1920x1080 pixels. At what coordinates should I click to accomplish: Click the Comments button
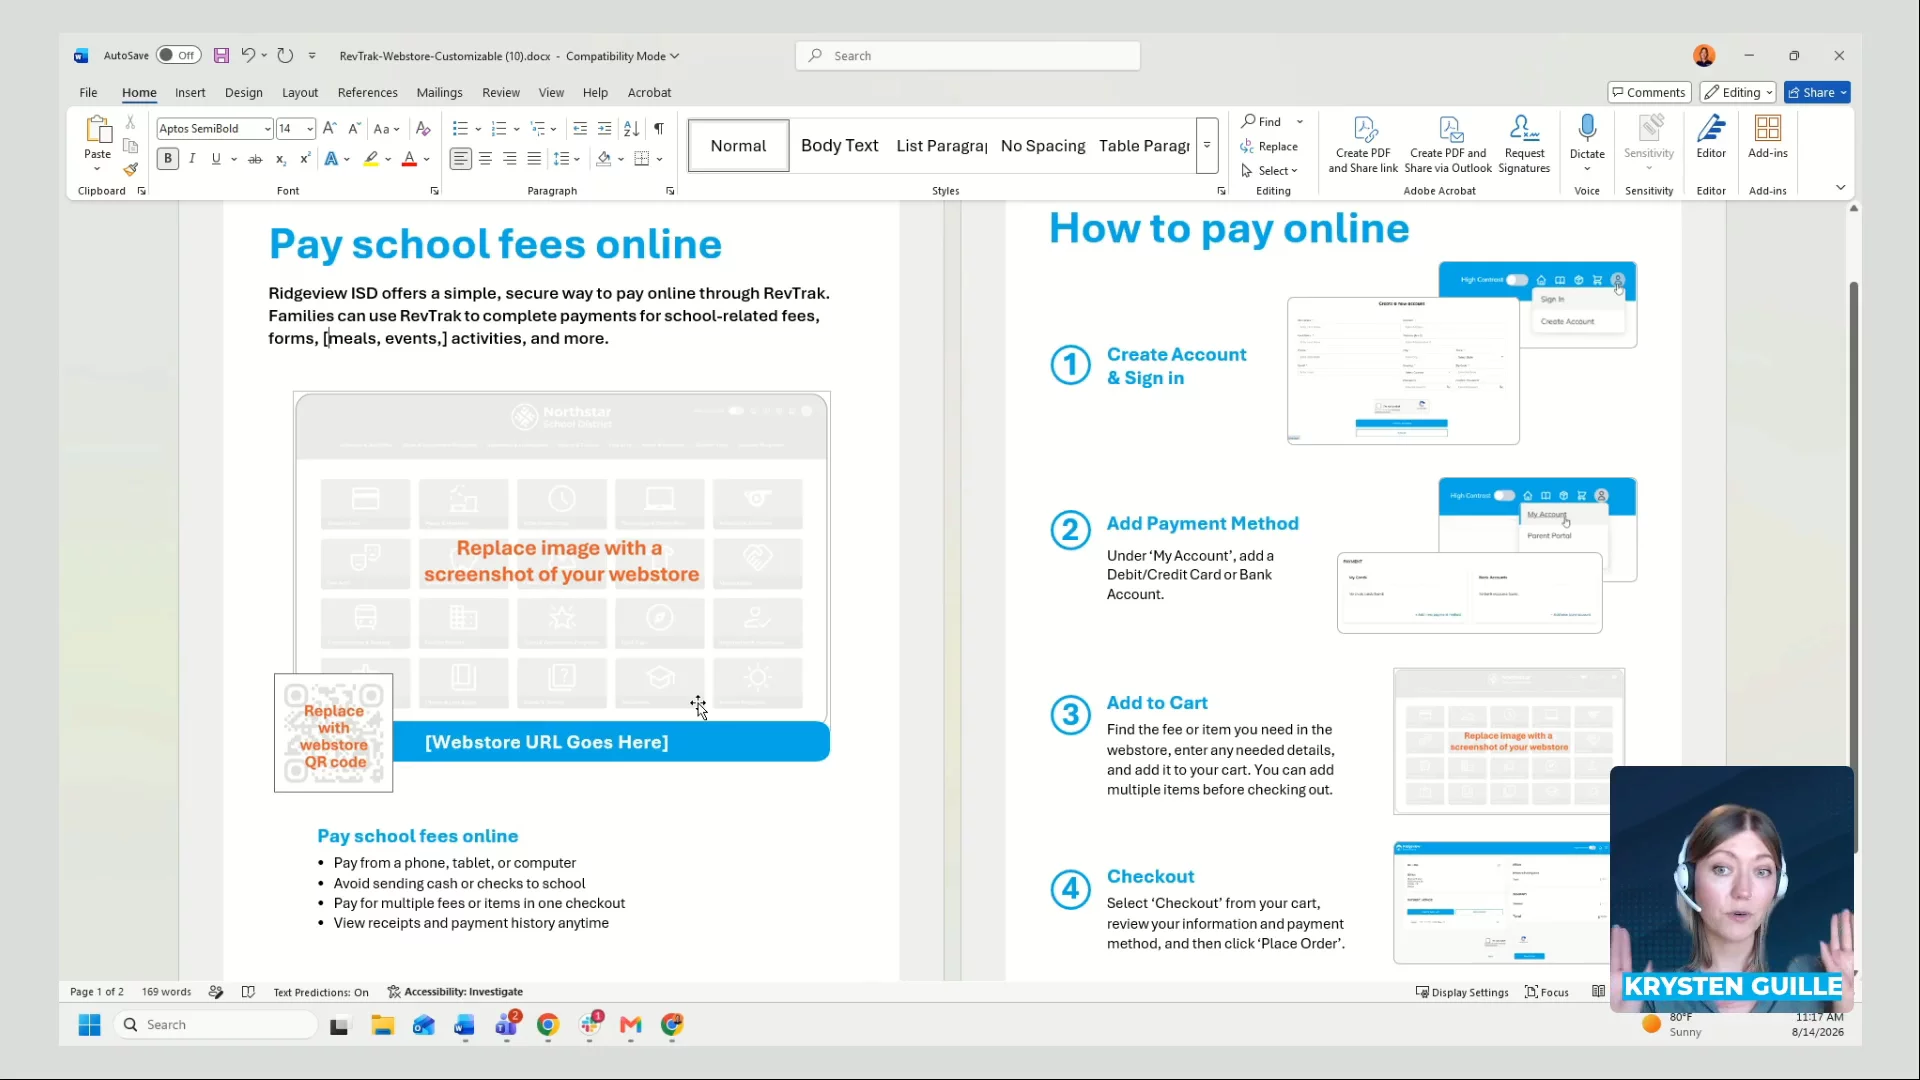1649,93
